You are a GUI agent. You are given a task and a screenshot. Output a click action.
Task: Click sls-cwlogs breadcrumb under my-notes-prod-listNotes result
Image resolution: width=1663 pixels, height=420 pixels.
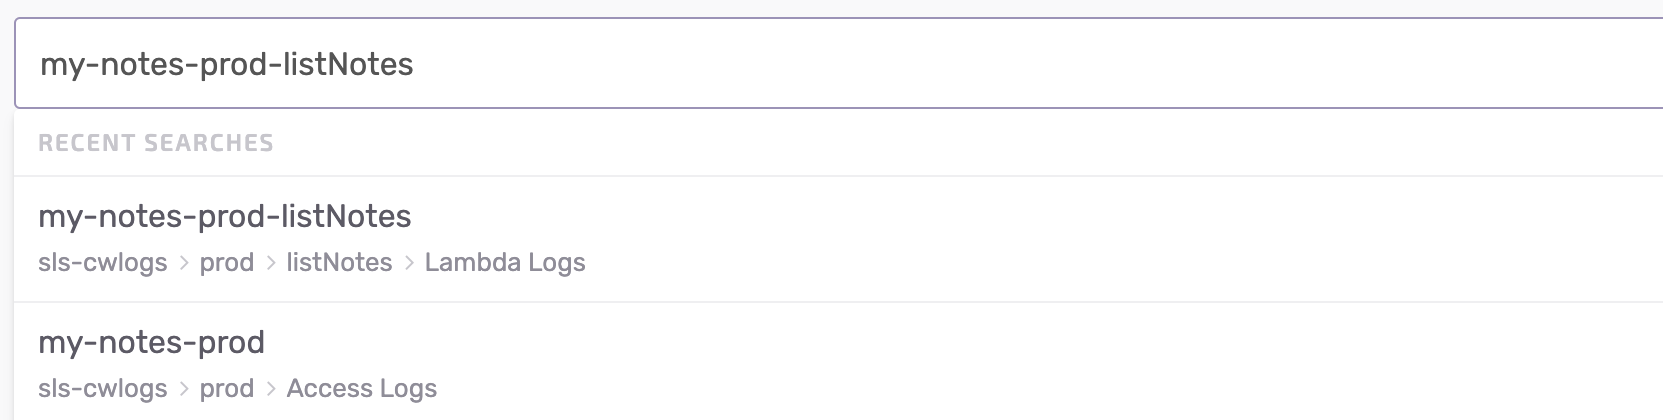point(103,263)
